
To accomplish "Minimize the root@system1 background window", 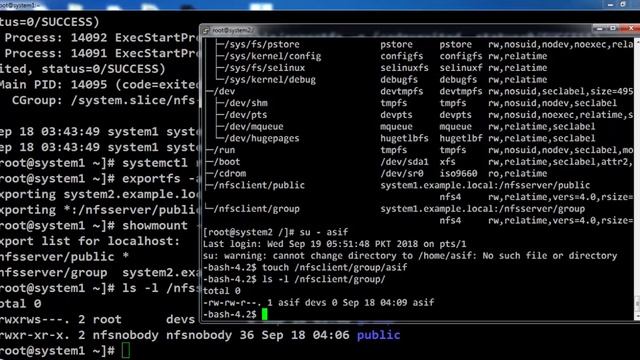I will (610, 4).
